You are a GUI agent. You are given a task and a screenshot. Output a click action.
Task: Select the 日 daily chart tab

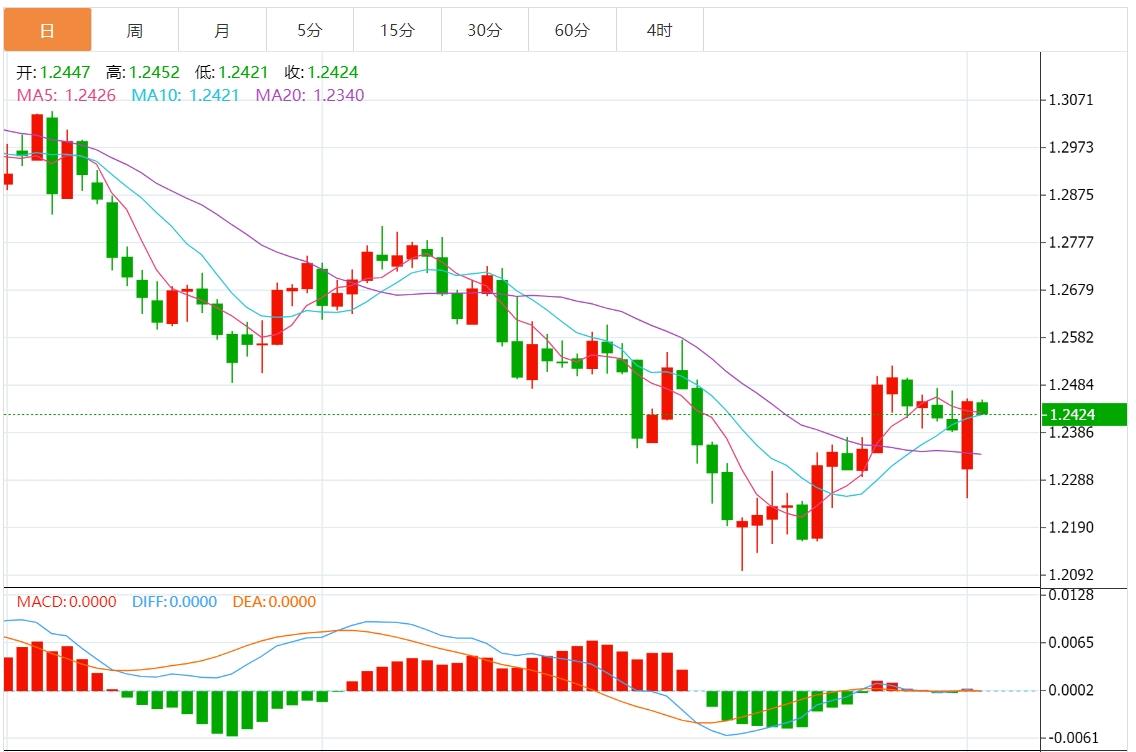[x=48, y=30]
